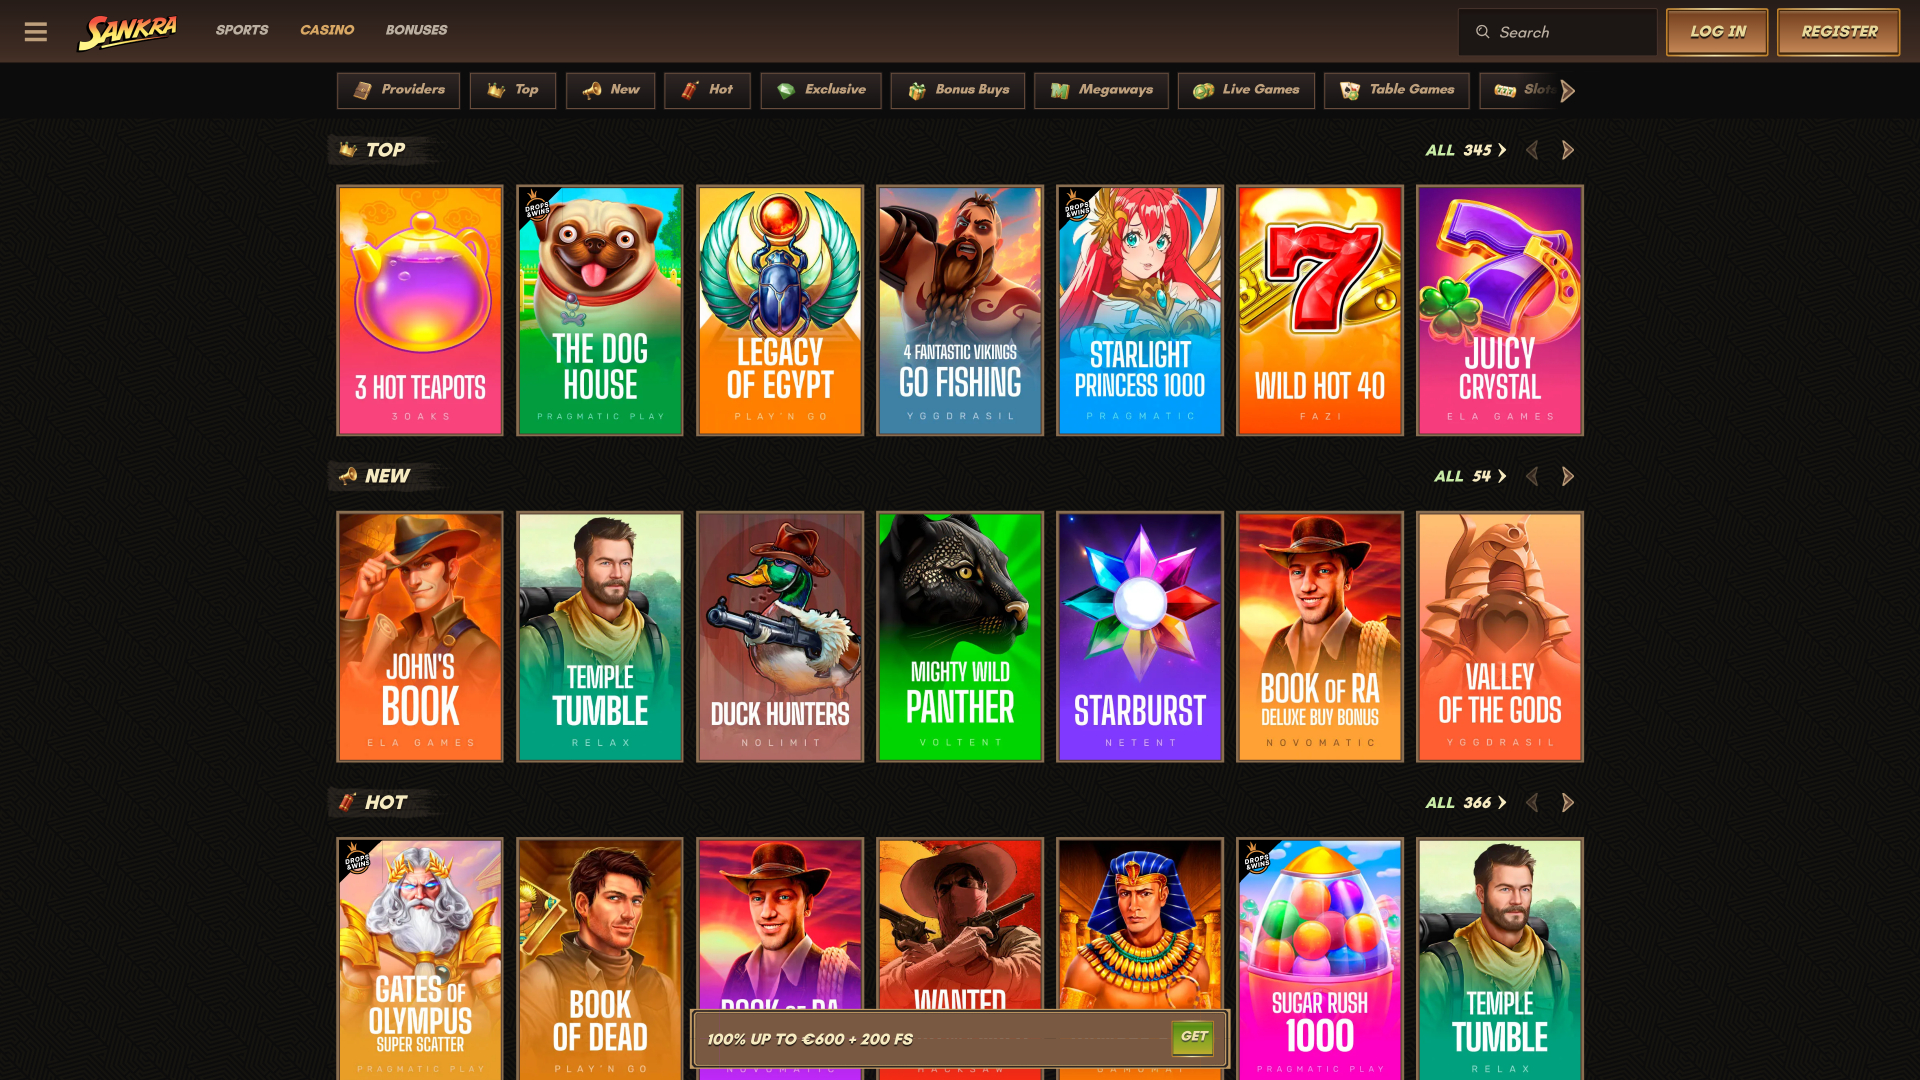Click the HOT section heading
This screenshot has height=1080, width=1920.
[x=385, y=802]
